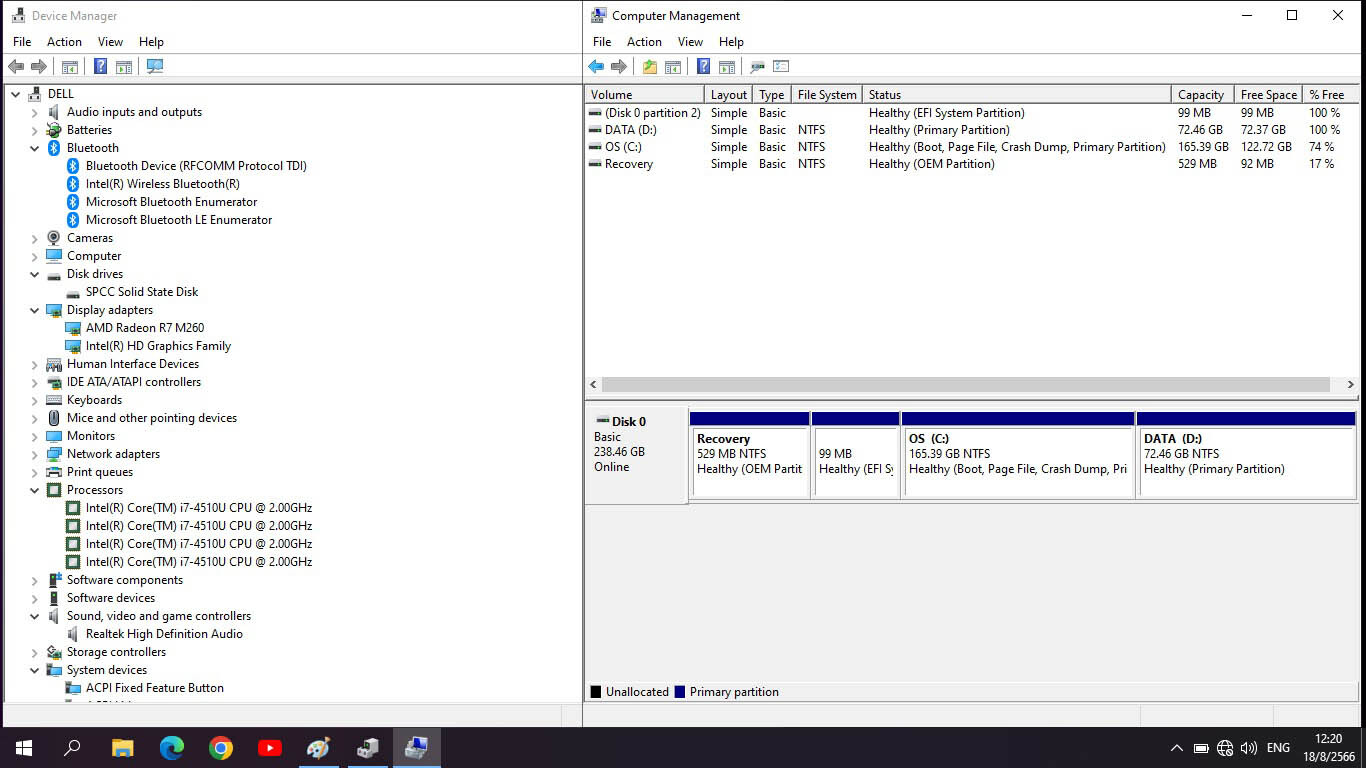Click the network globe icon in system tray

[x=1225, y=748]
